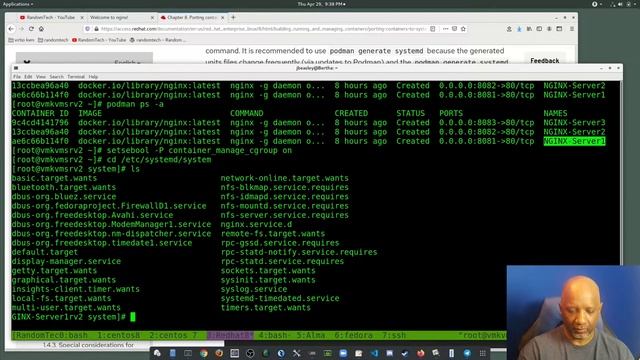Image resolution: width=640 pixels, height=360 pixels.
Task: Reload the page in Firefox
Action: pos(31,29)
